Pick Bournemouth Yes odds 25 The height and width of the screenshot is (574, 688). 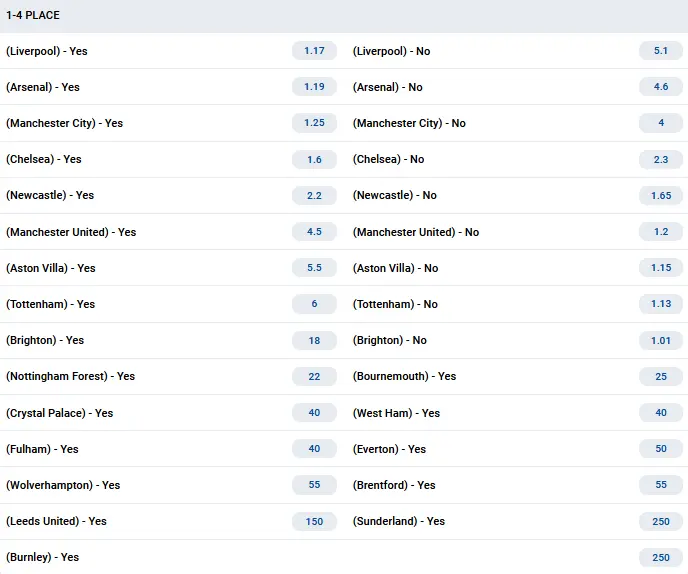[661, 376]
